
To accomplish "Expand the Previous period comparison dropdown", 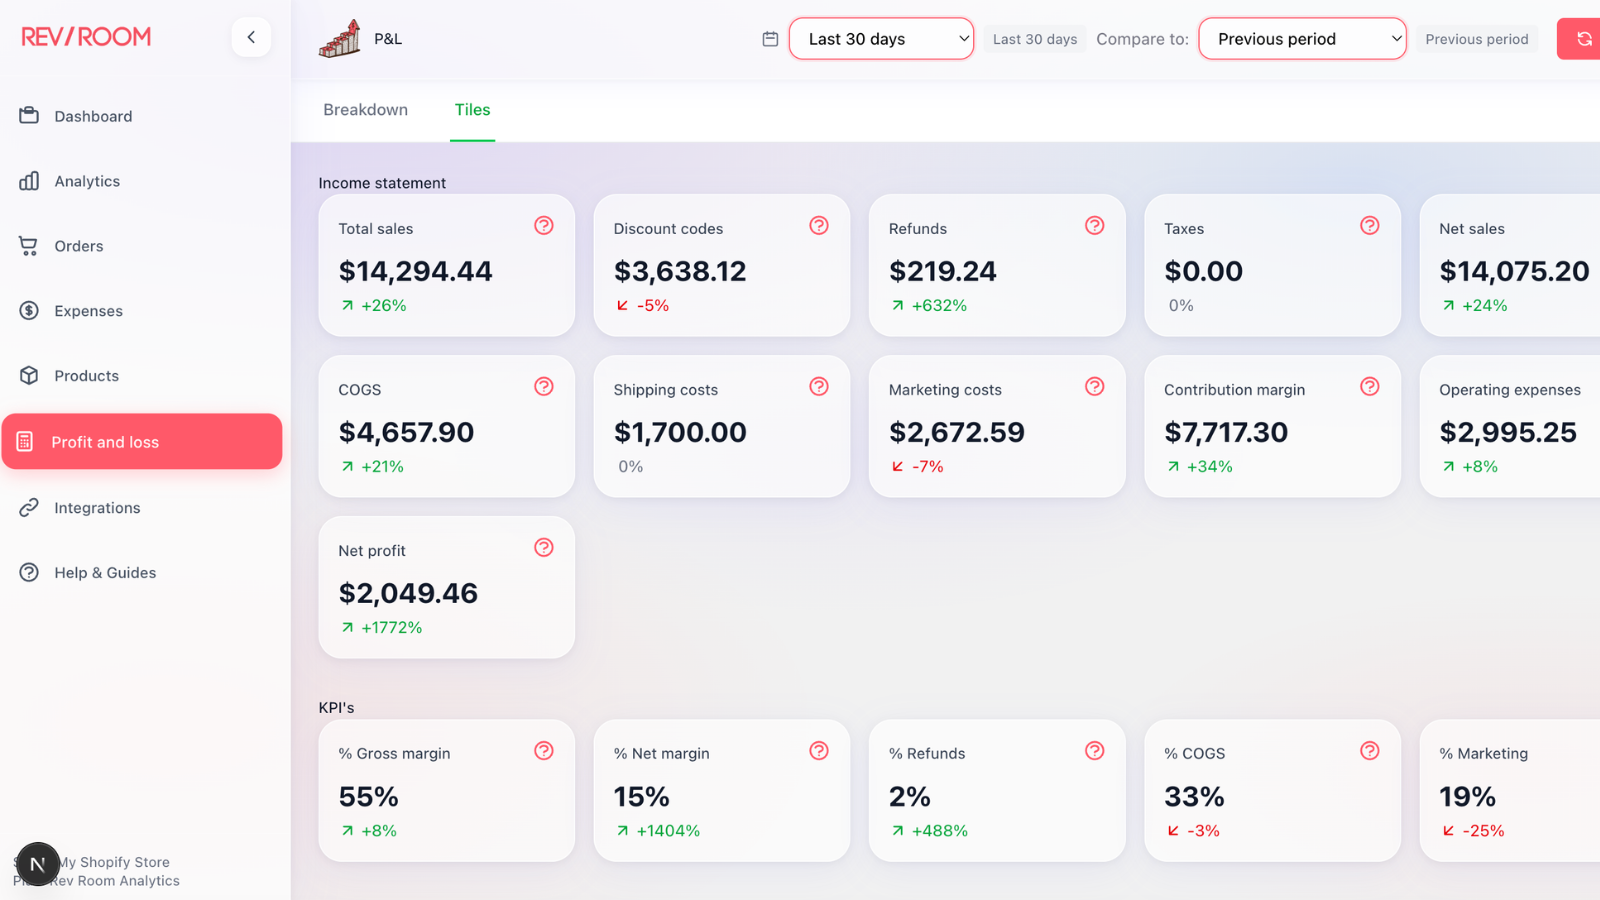I will pos(1302,39).
